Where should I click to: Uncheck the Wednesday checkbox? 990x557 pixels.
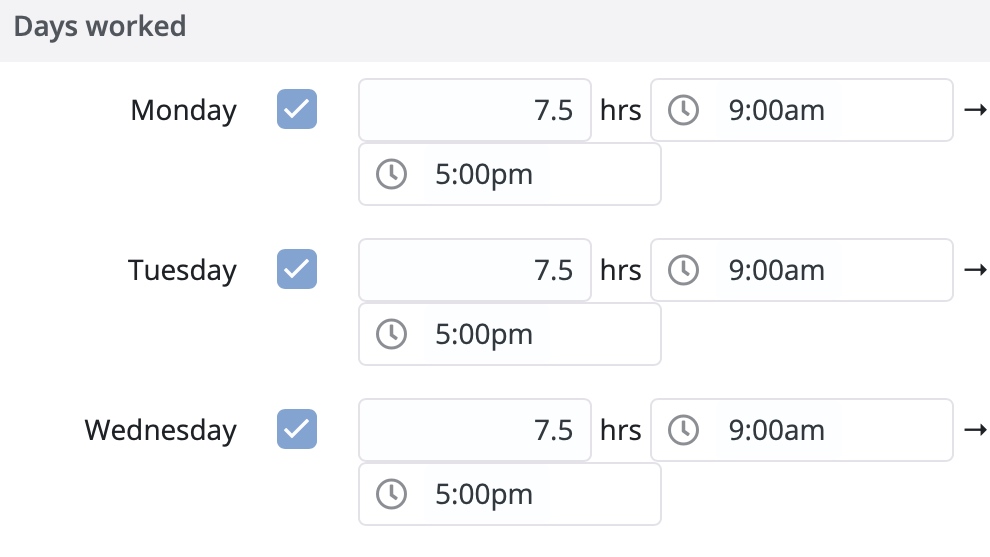297,429
